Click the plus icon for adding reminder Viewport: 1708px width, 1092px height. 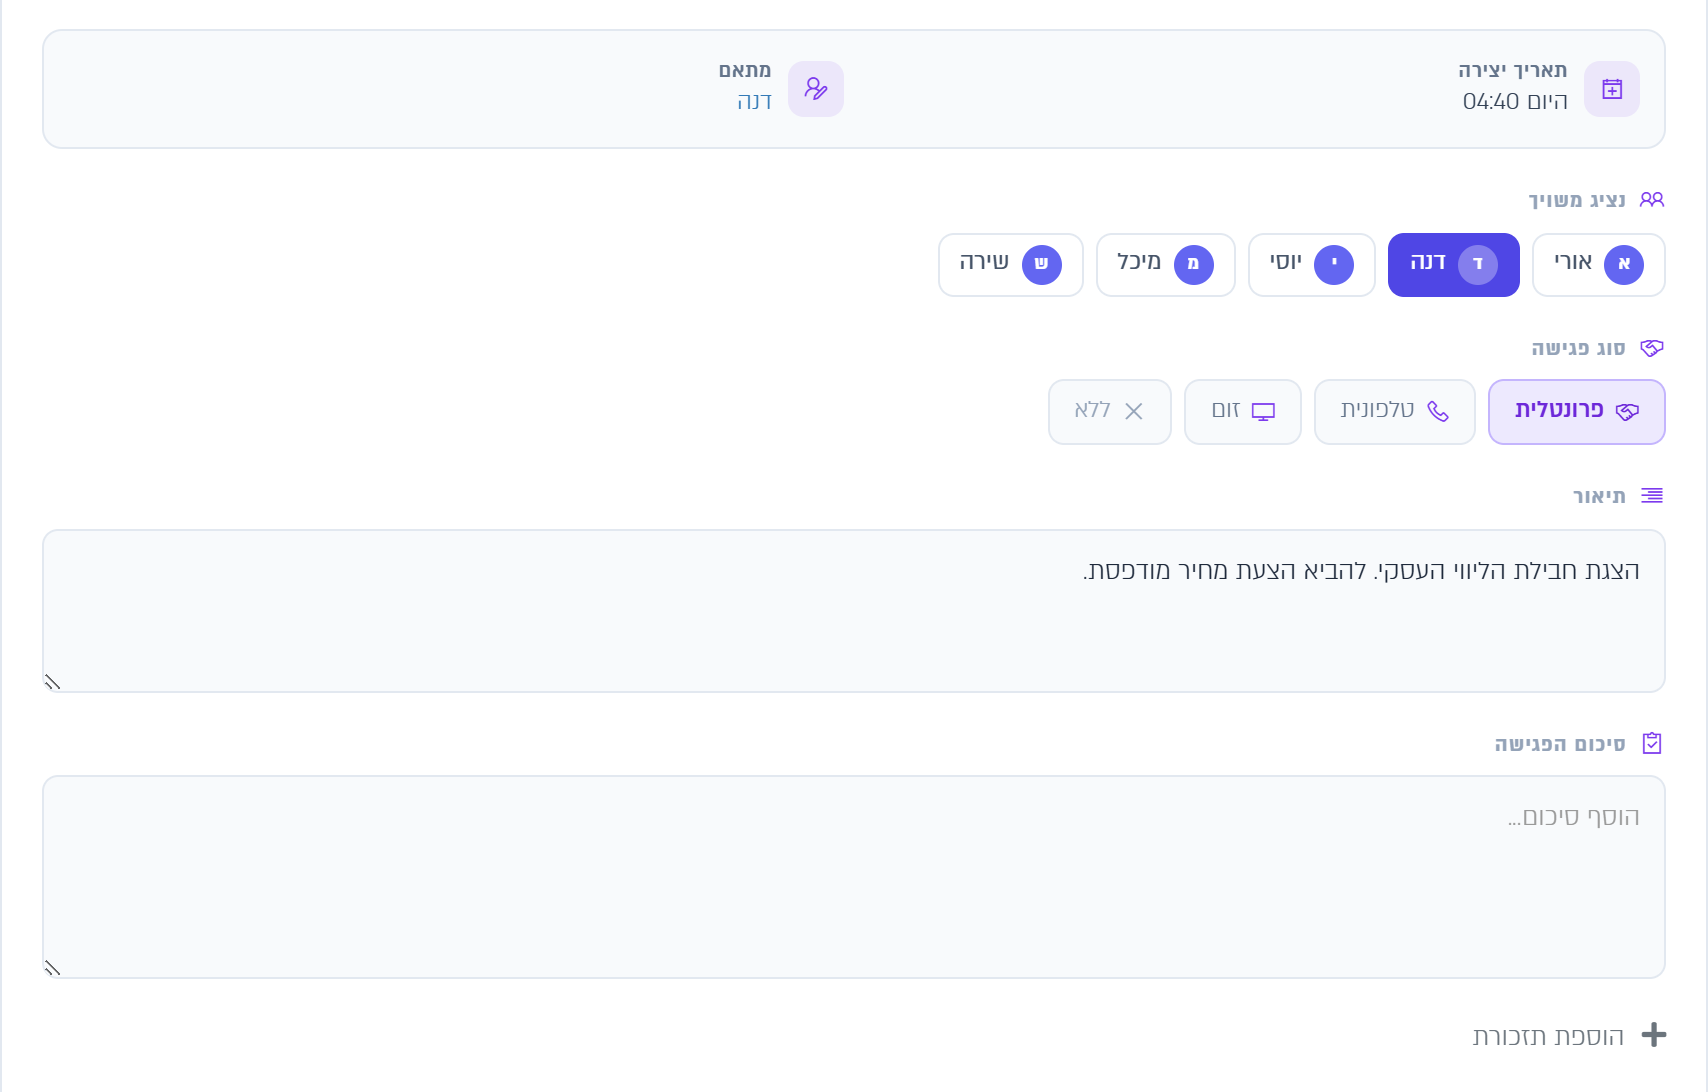(1654, 1035)
